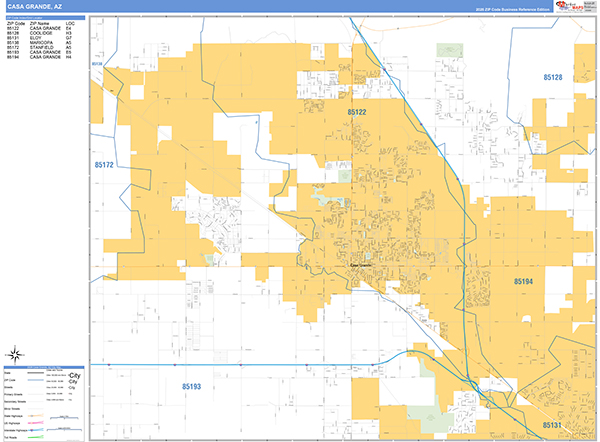The height and width of the screenshot is (442, 600).
Task: Click the MarketMAPS logo in header
Action: pyautogui.click(x=576, y=6)
